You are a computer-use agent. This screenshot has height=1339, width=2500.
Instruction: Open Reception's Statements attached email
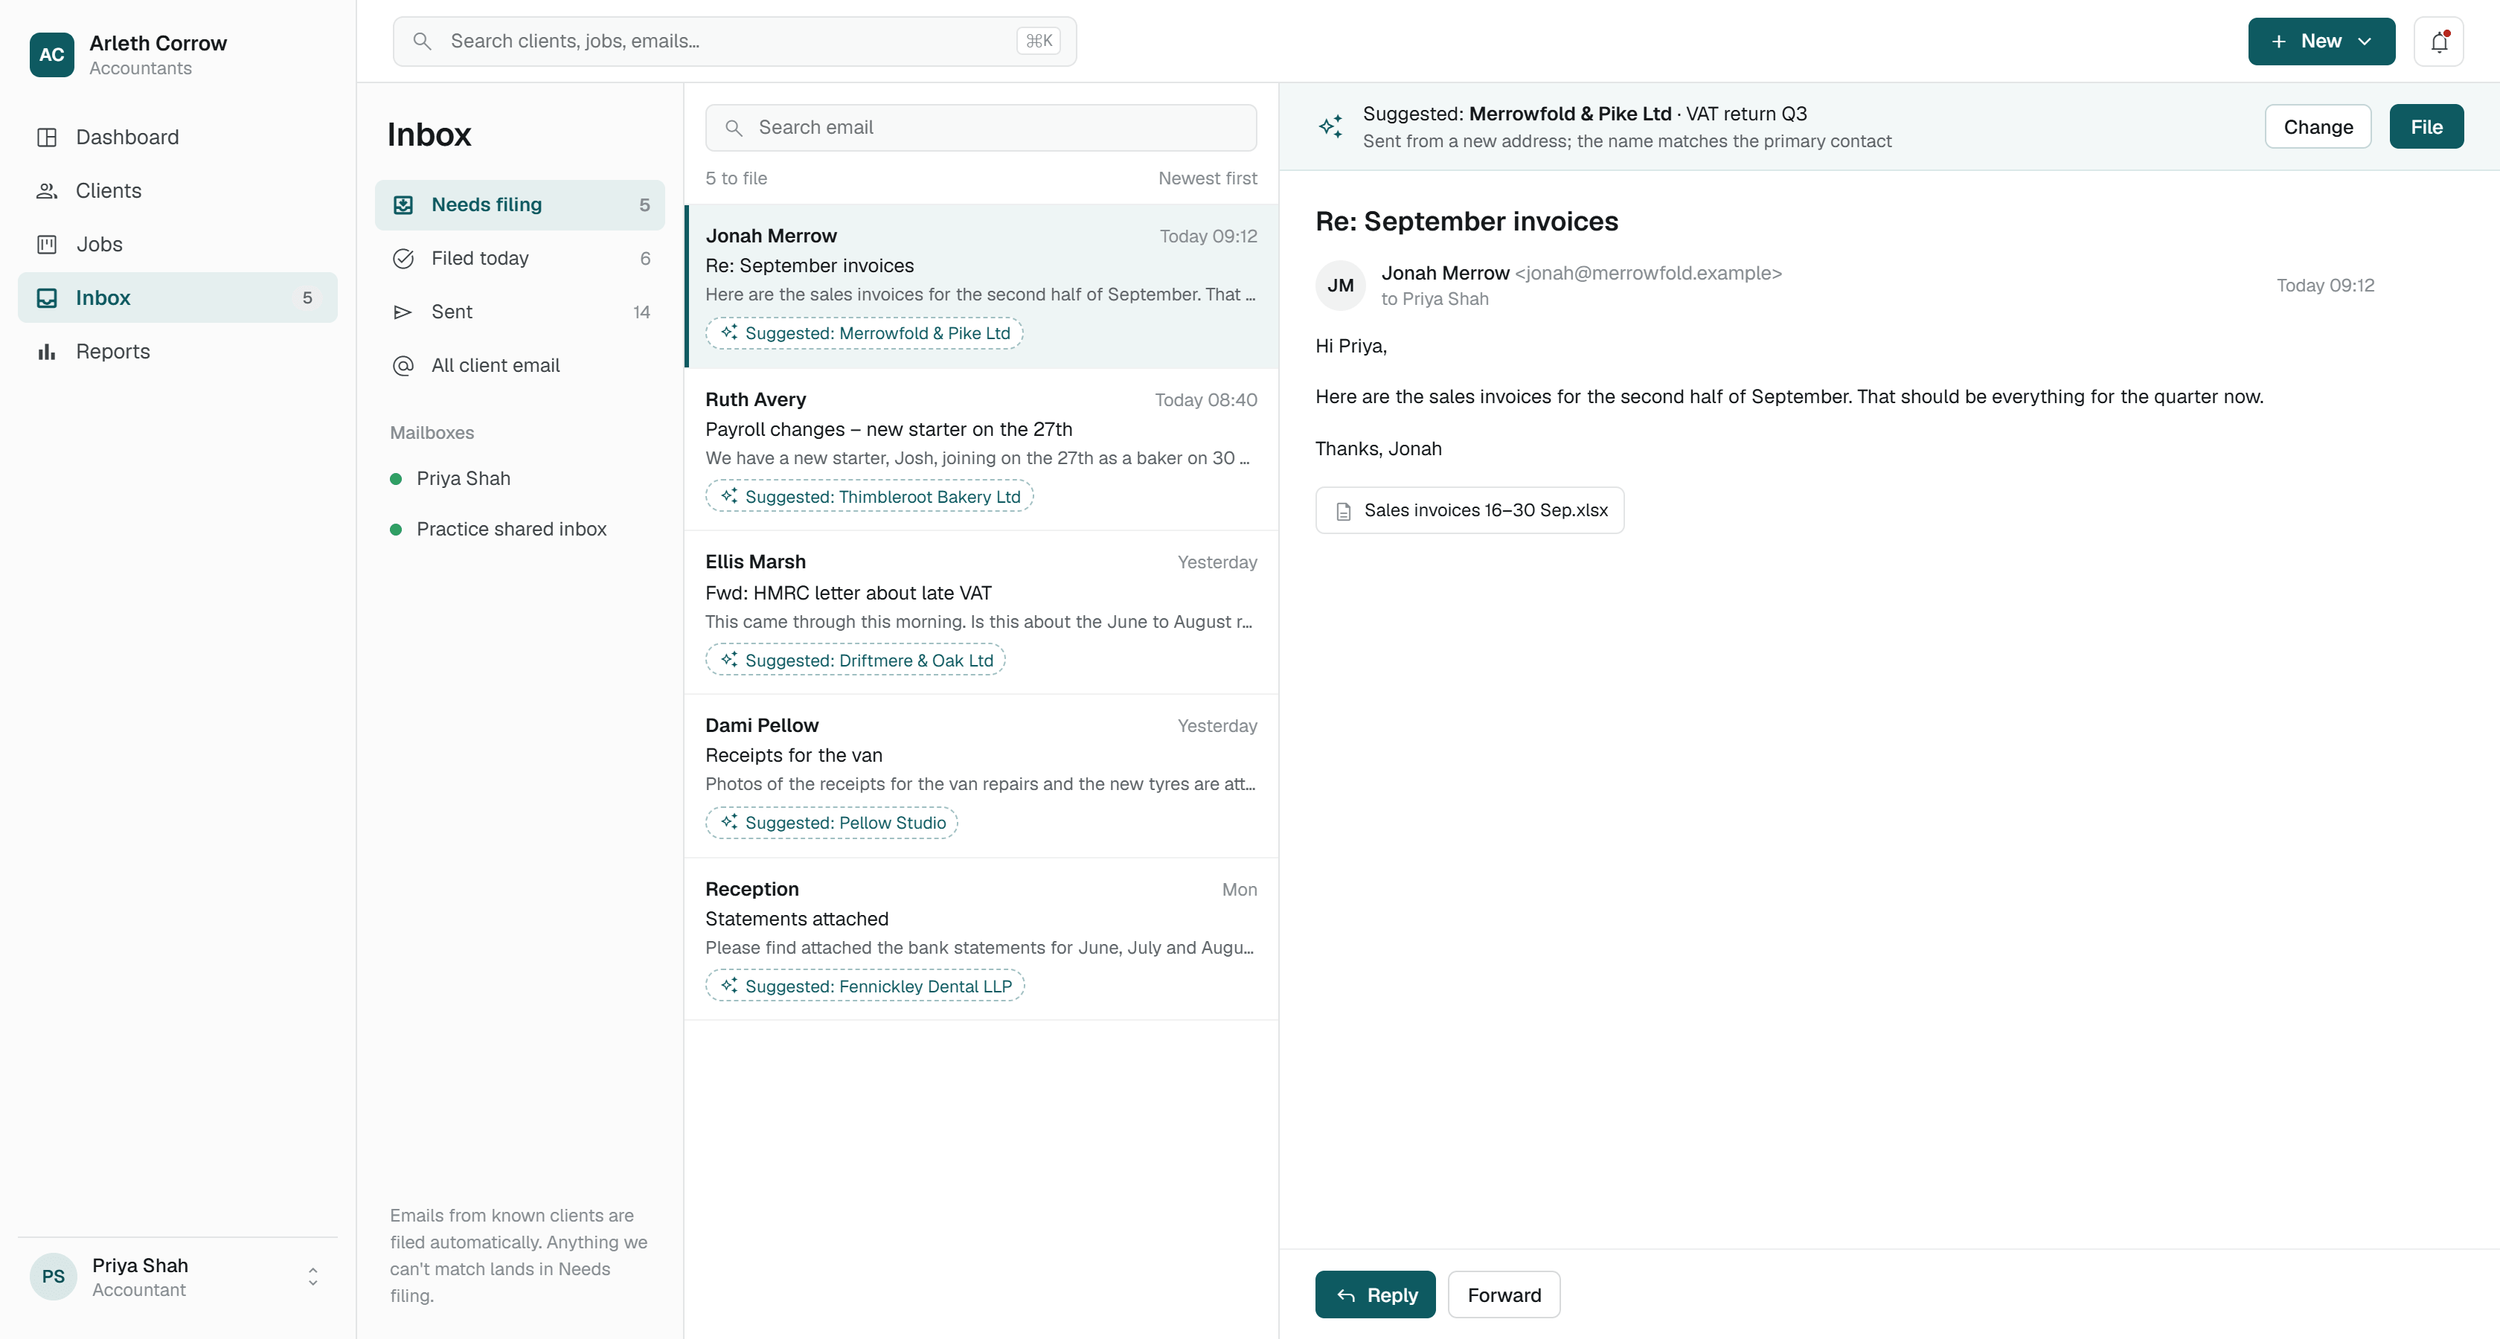click(x=981, y=940)
